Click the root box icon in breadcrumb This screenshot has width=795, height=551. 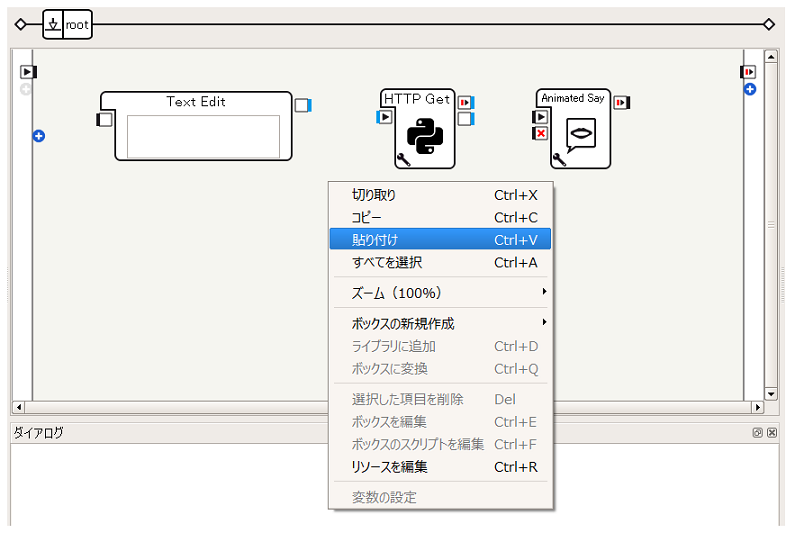53,24
